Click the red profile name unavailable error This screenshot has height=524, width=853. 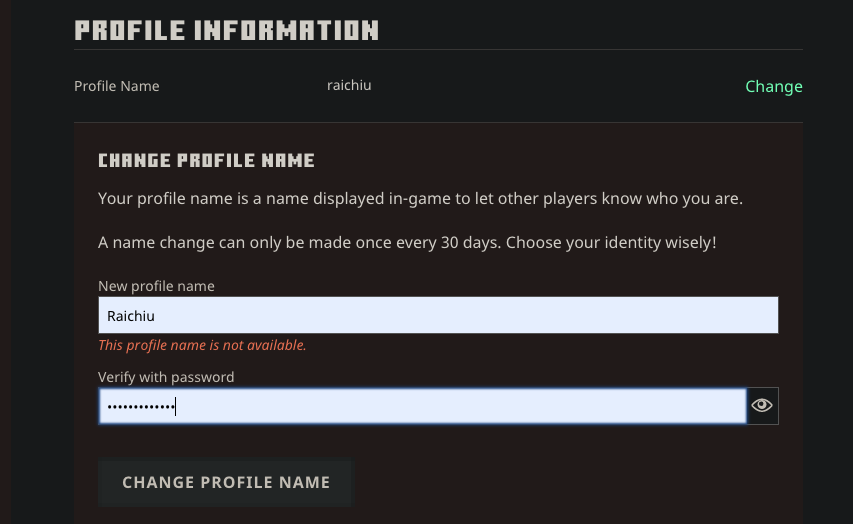coord(202,346)
